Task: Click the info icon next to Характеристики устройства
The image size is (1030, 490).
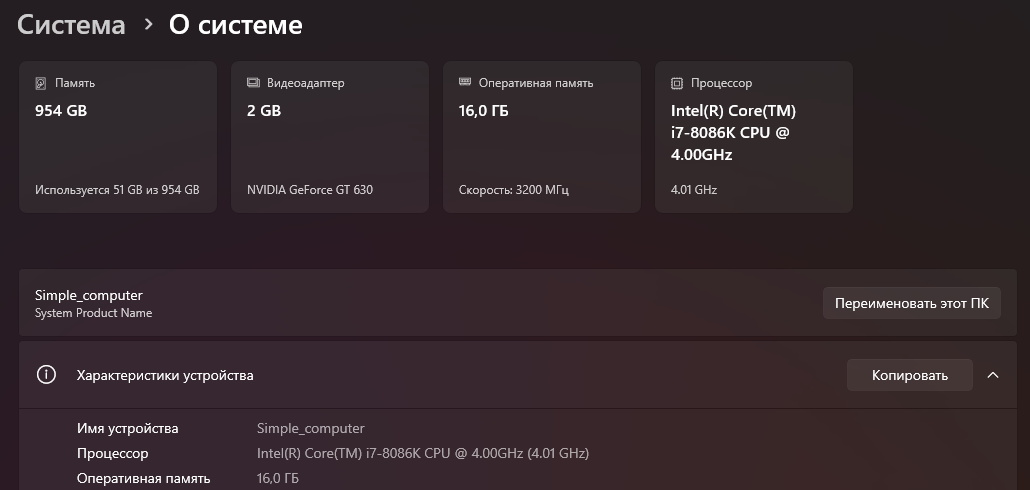Action: click(x=46, y=375)
